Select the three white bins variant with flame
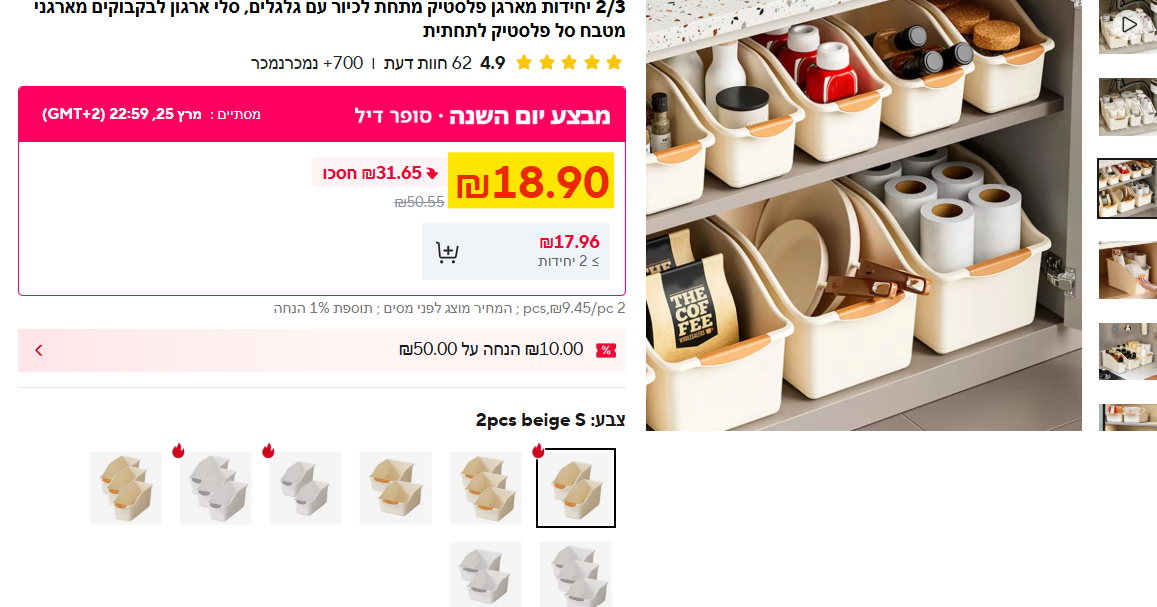 click(x=215, y=488)
